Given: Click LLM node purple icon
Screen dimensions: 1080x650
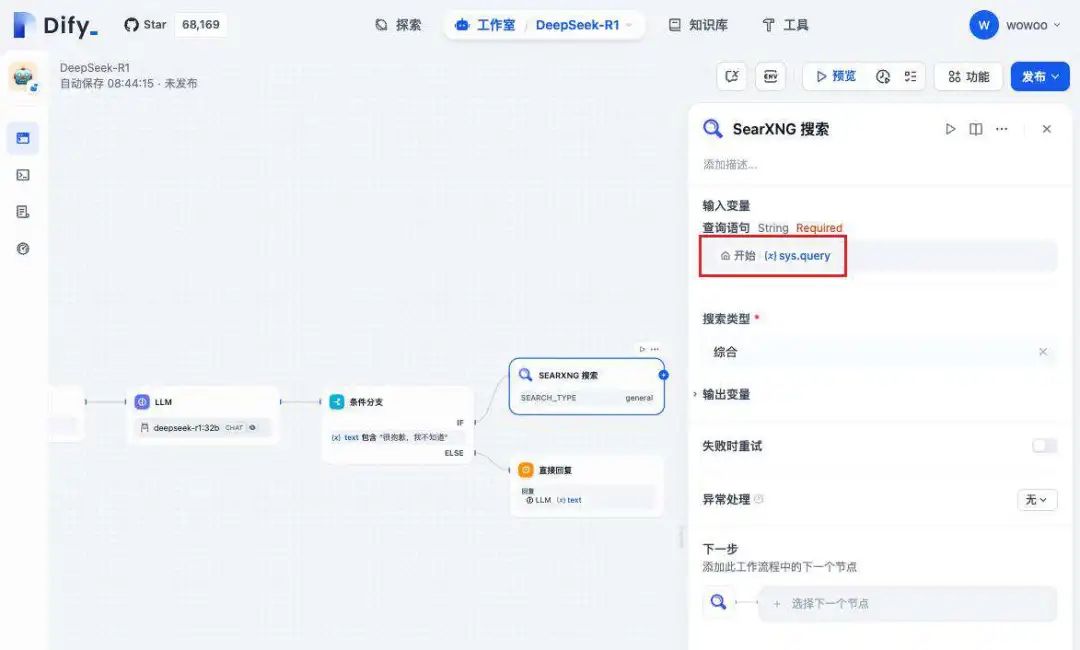Looking at the screenshot, I should tap(142, 401).
